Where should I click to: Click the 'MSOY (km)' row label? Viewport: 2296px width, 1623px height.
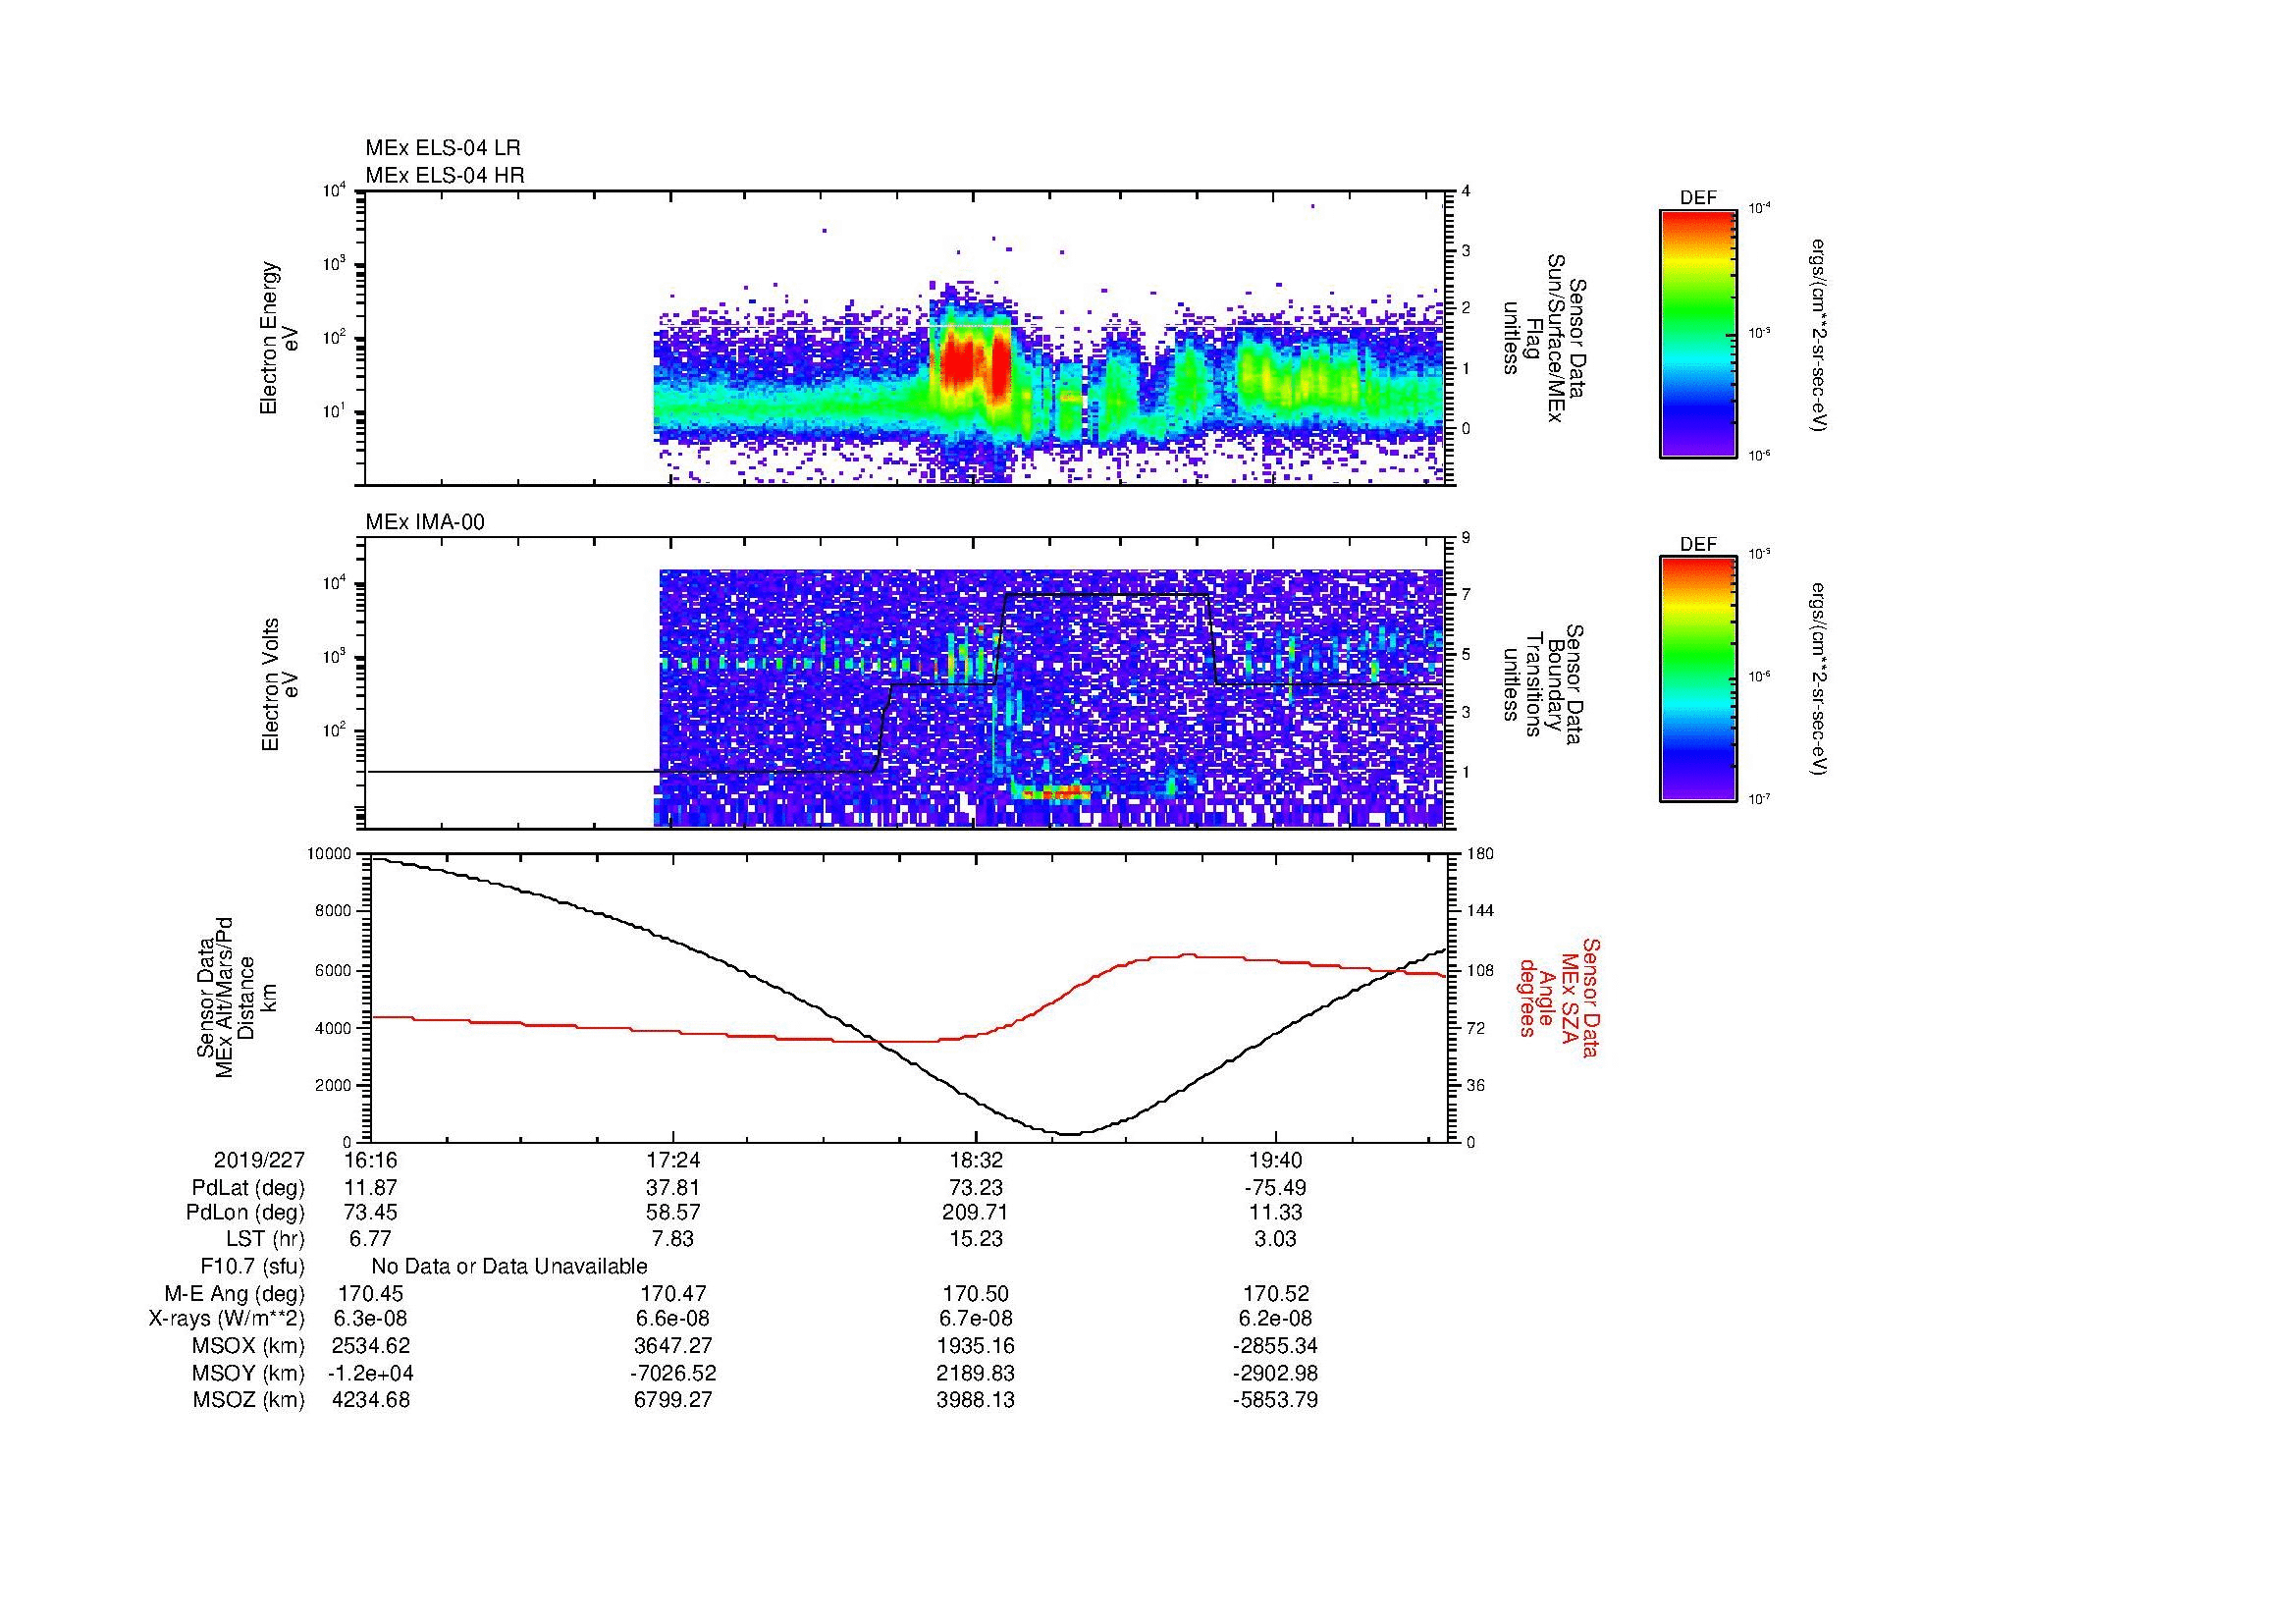tap(248, 1373)
